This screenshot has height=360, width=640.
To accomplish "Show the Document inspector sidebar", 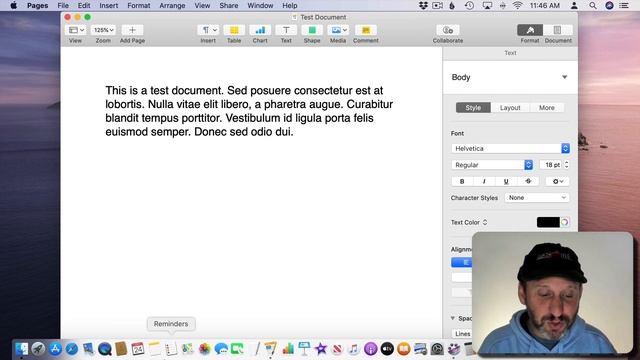I will coord(558,30).
